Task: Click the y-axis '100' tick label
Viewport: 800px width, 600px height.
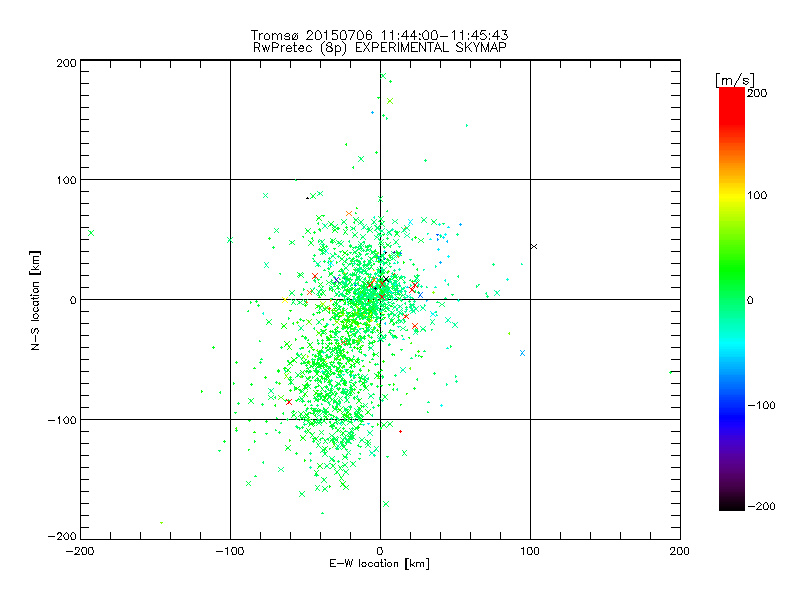Action: [66, 180]
